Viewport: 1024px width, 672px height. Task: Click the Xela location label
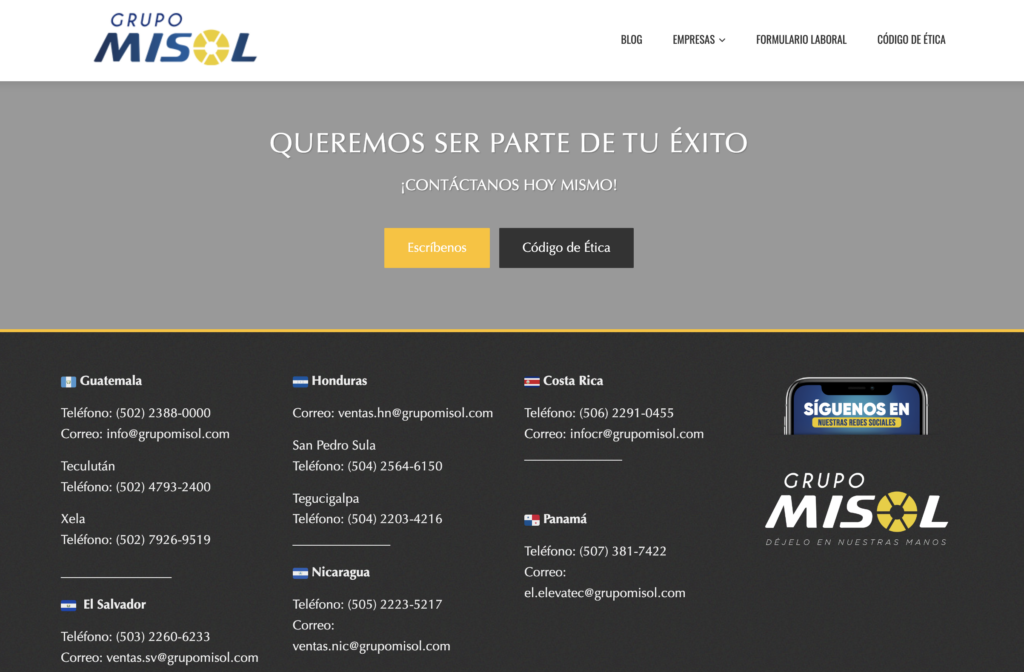pos(73,519)
